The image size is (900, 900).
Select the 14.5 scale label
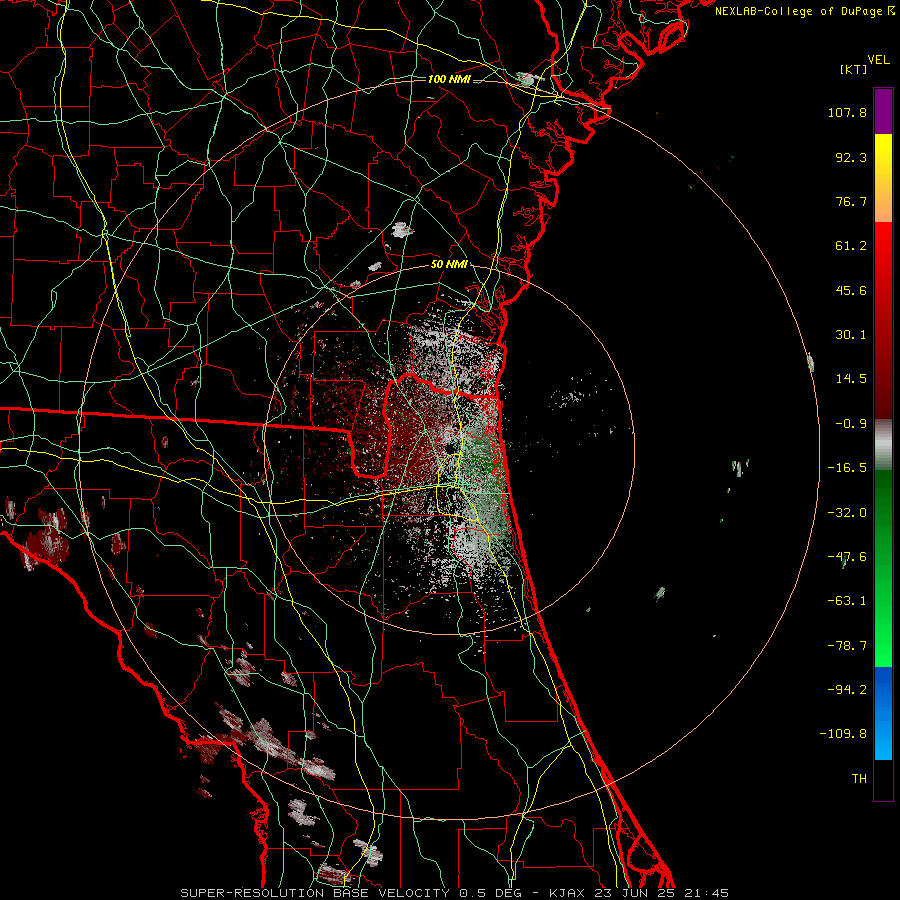[x=851, y=379]
